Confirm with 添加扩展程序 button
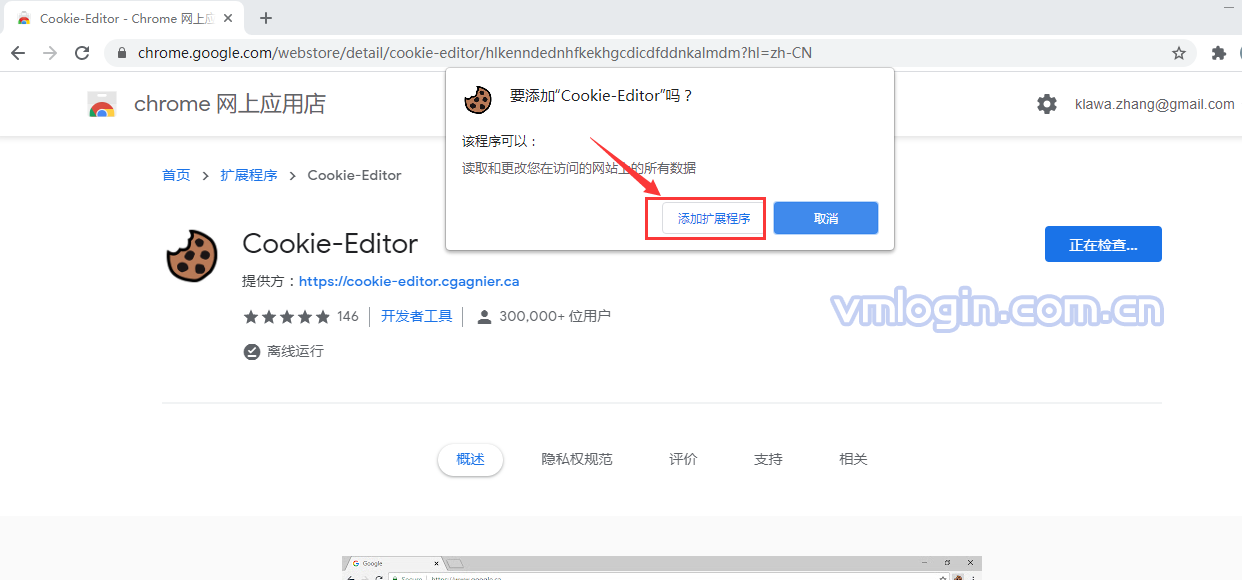The height and width of the screenshot is (580, 1242). pyautogui.click(x=714, y=218)
